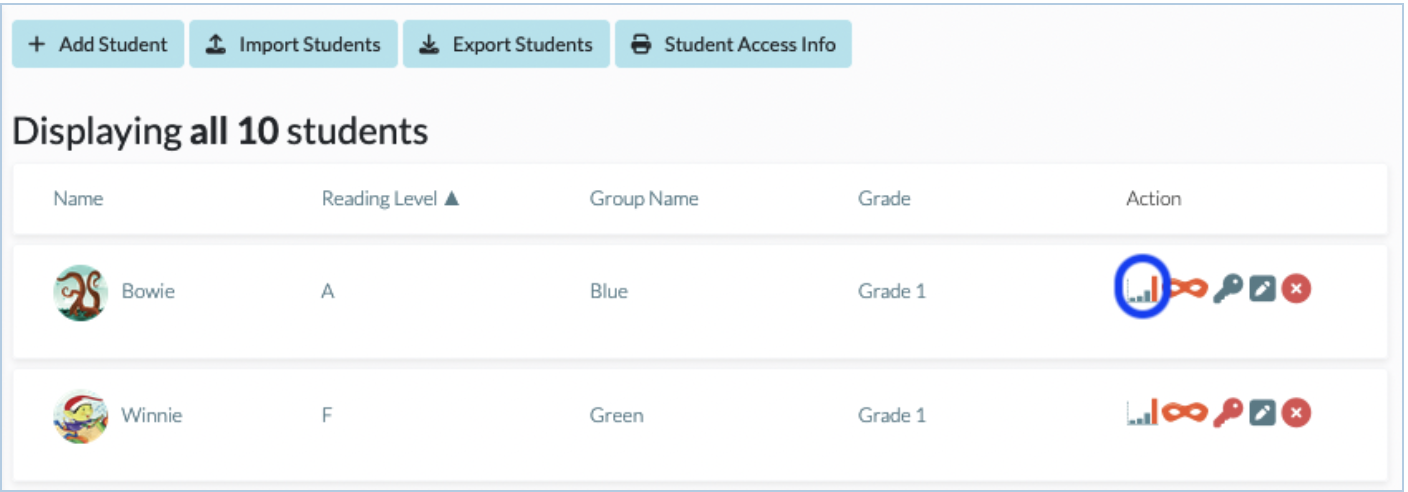
Task: Click Winnie's orange infinity icon
Action: click(1185, 411)
